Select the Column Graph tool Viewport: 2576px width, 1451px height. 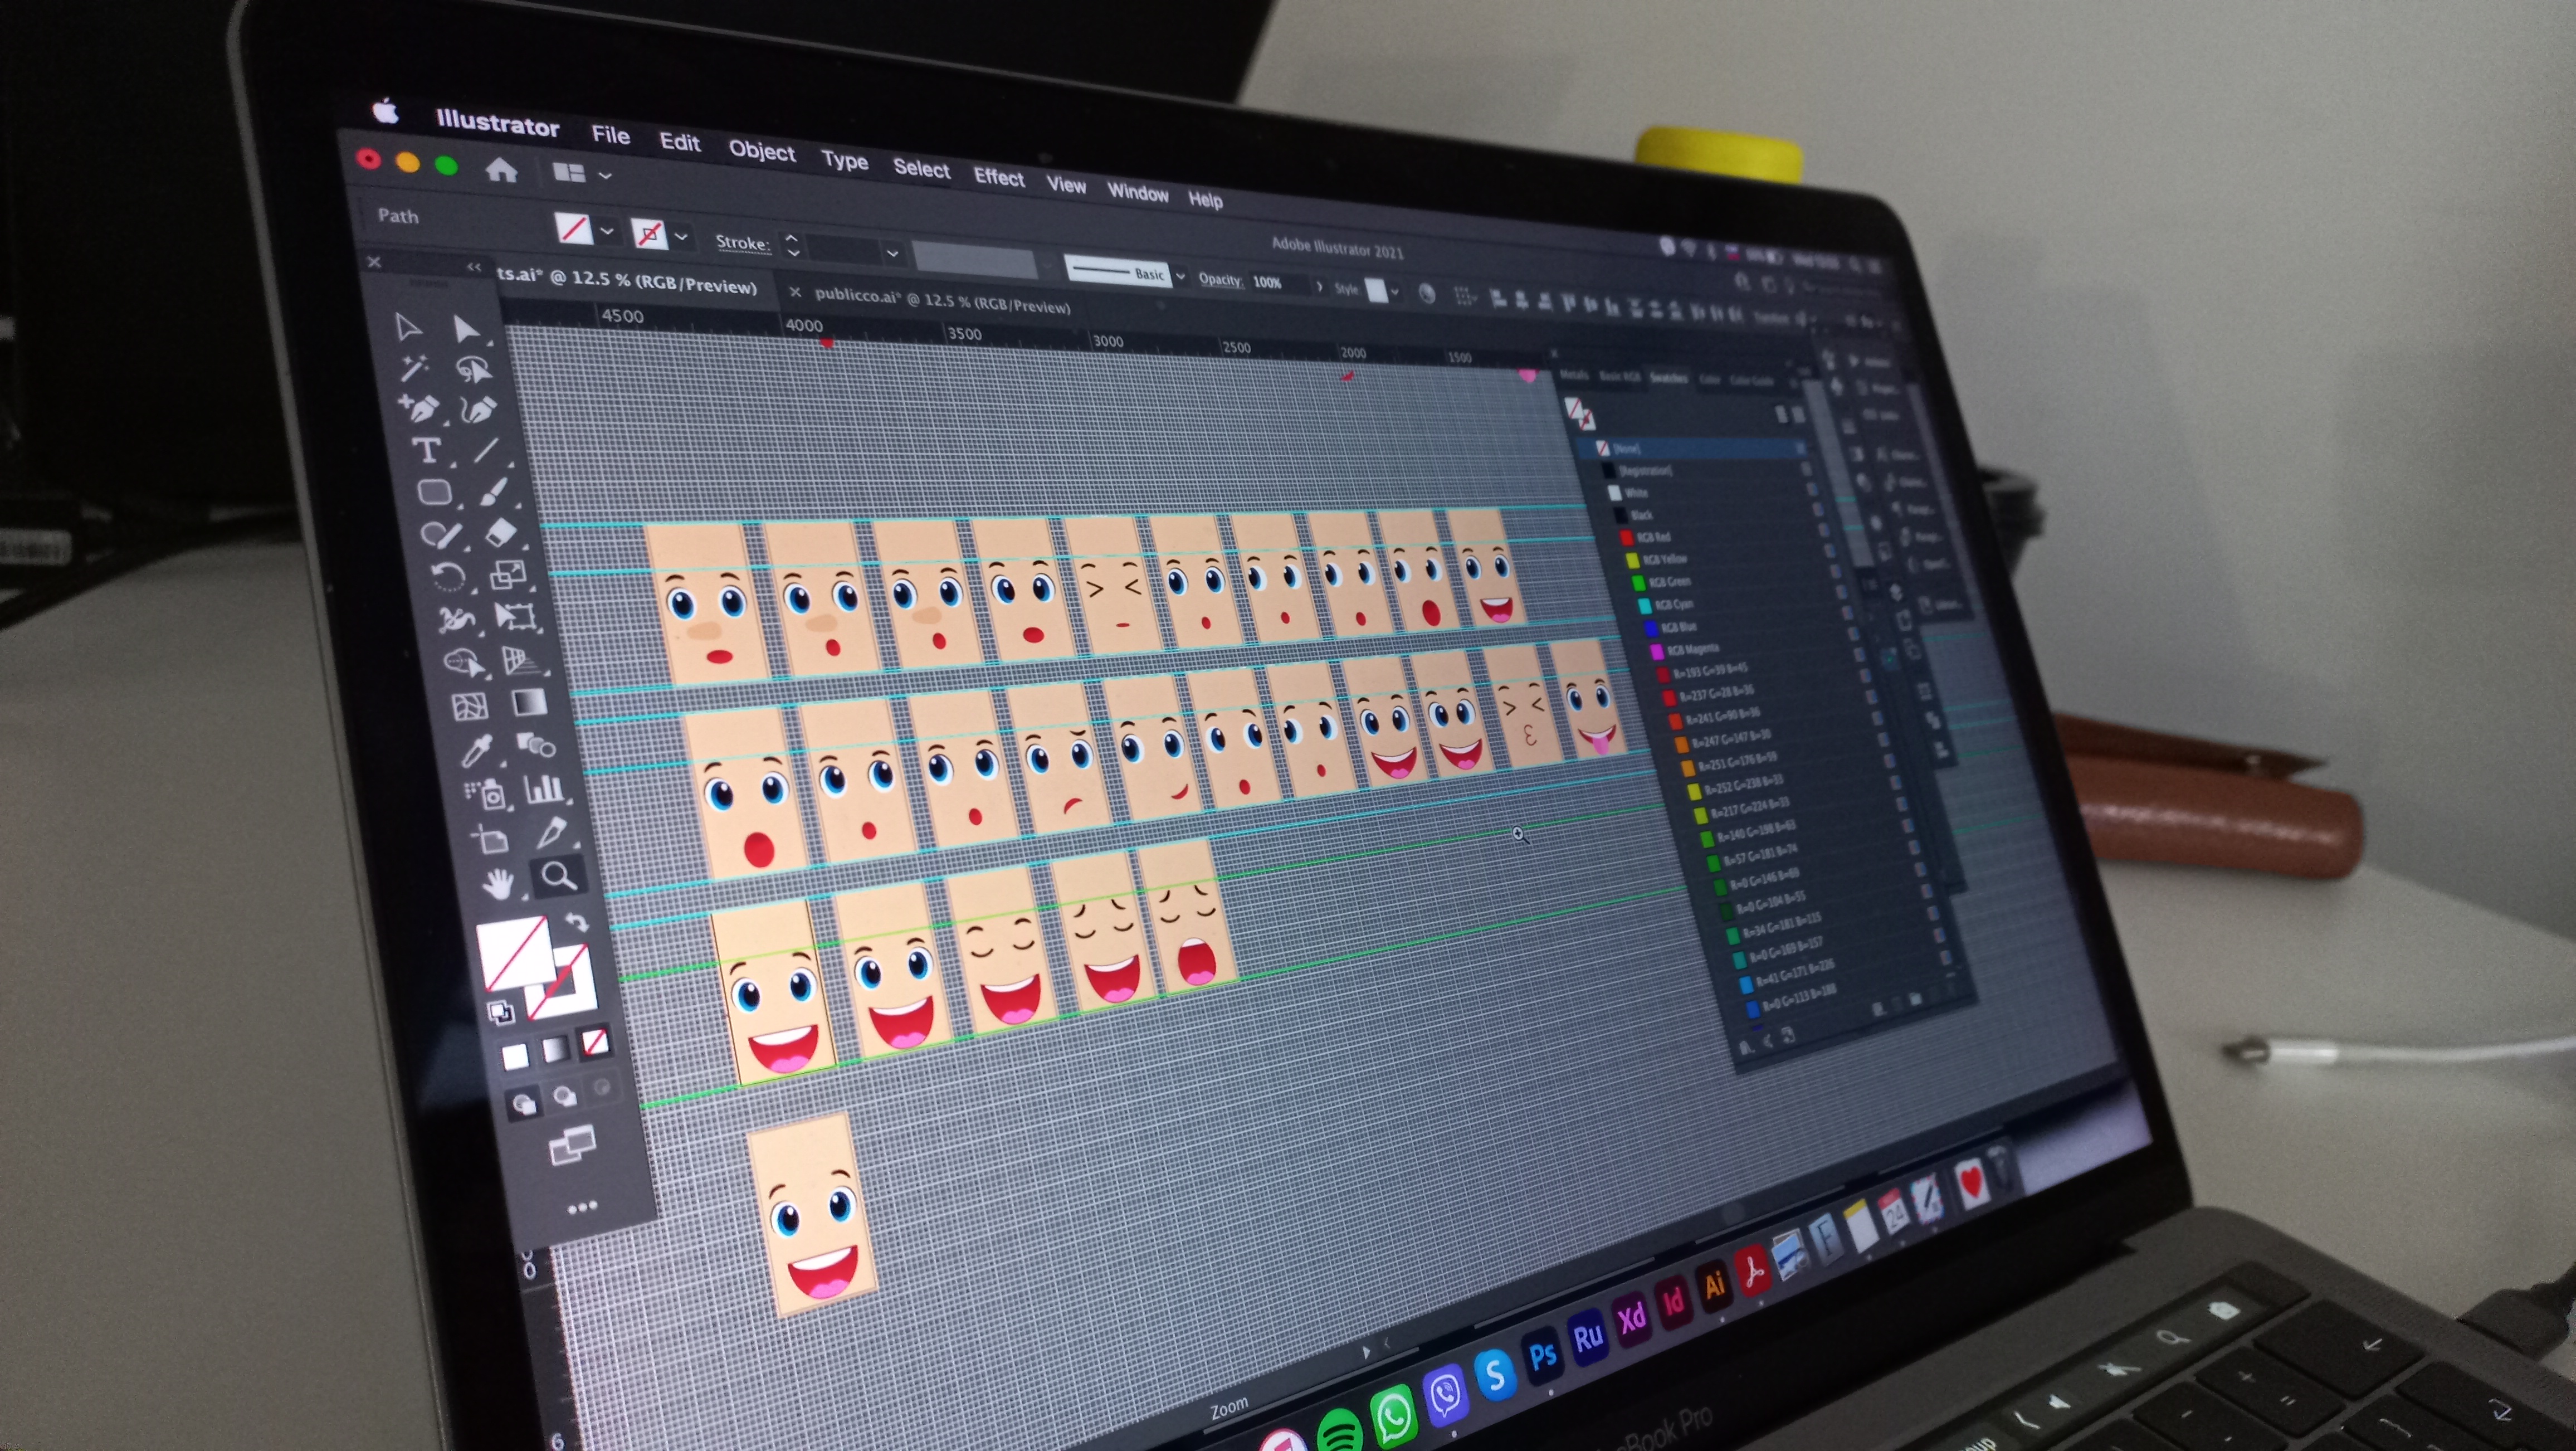tap(544, 789)
